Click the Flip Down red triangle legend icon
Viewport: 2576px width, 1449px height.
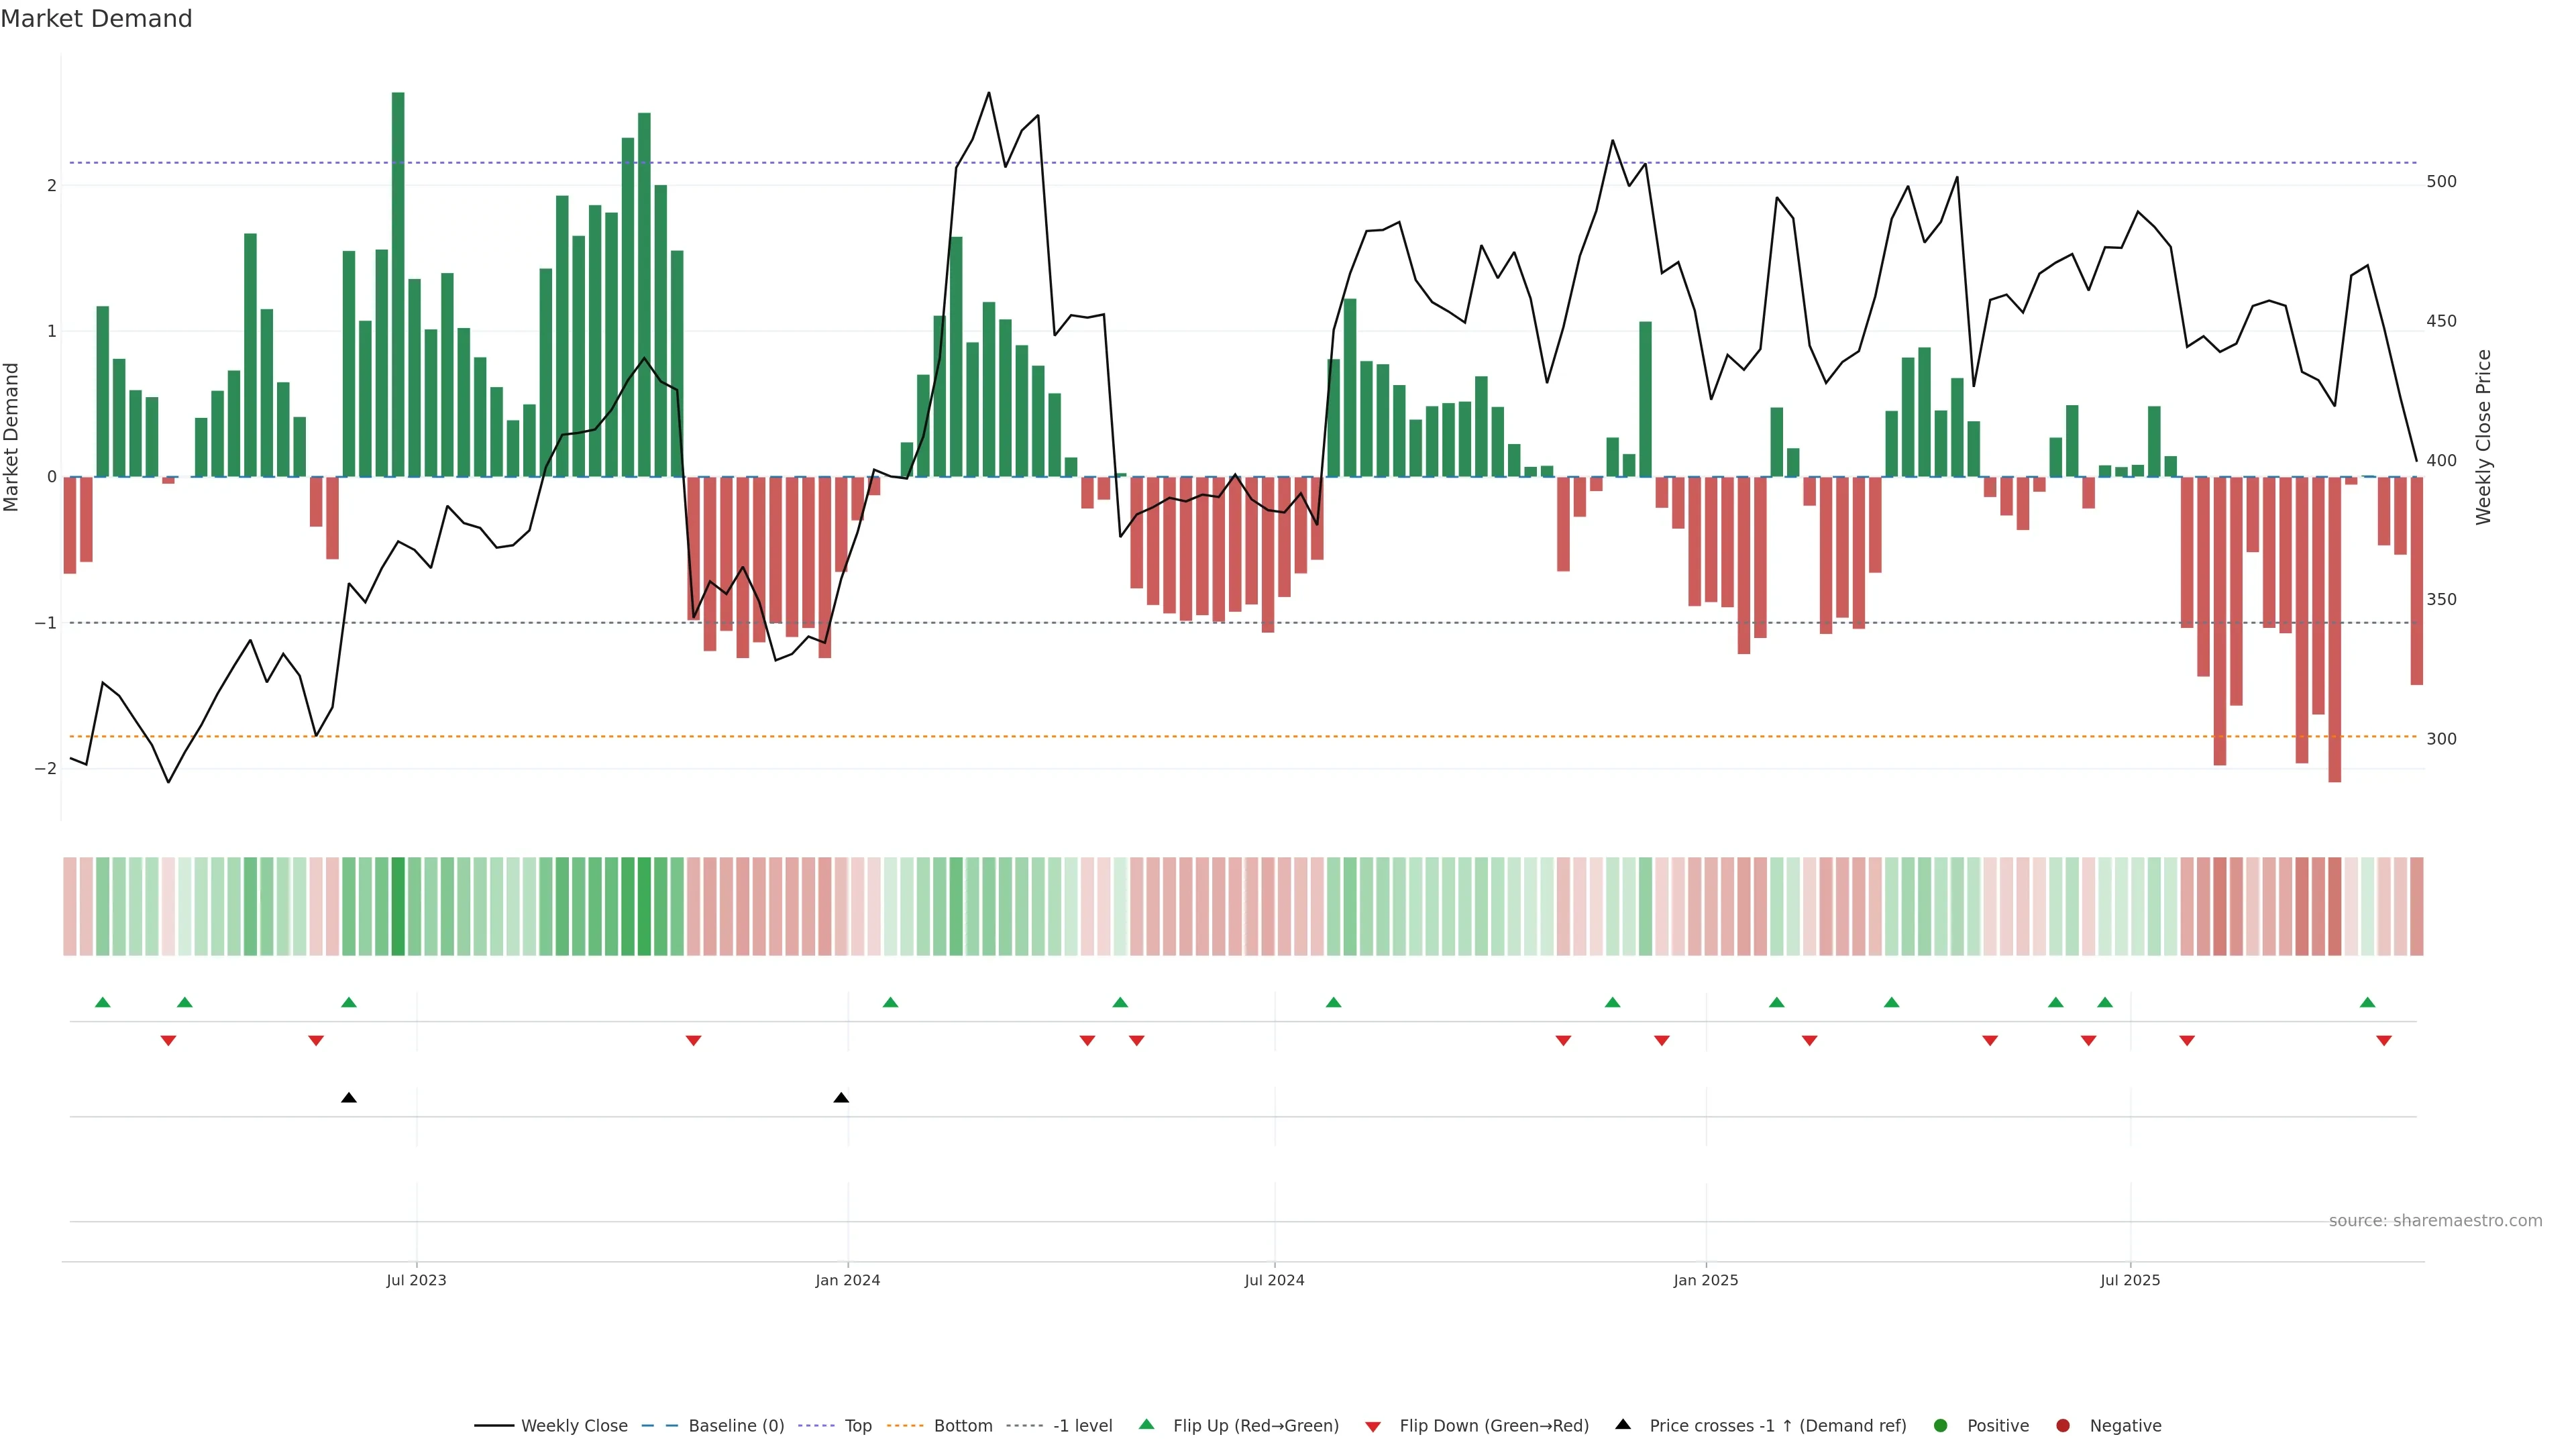tap(1373, 1426)
